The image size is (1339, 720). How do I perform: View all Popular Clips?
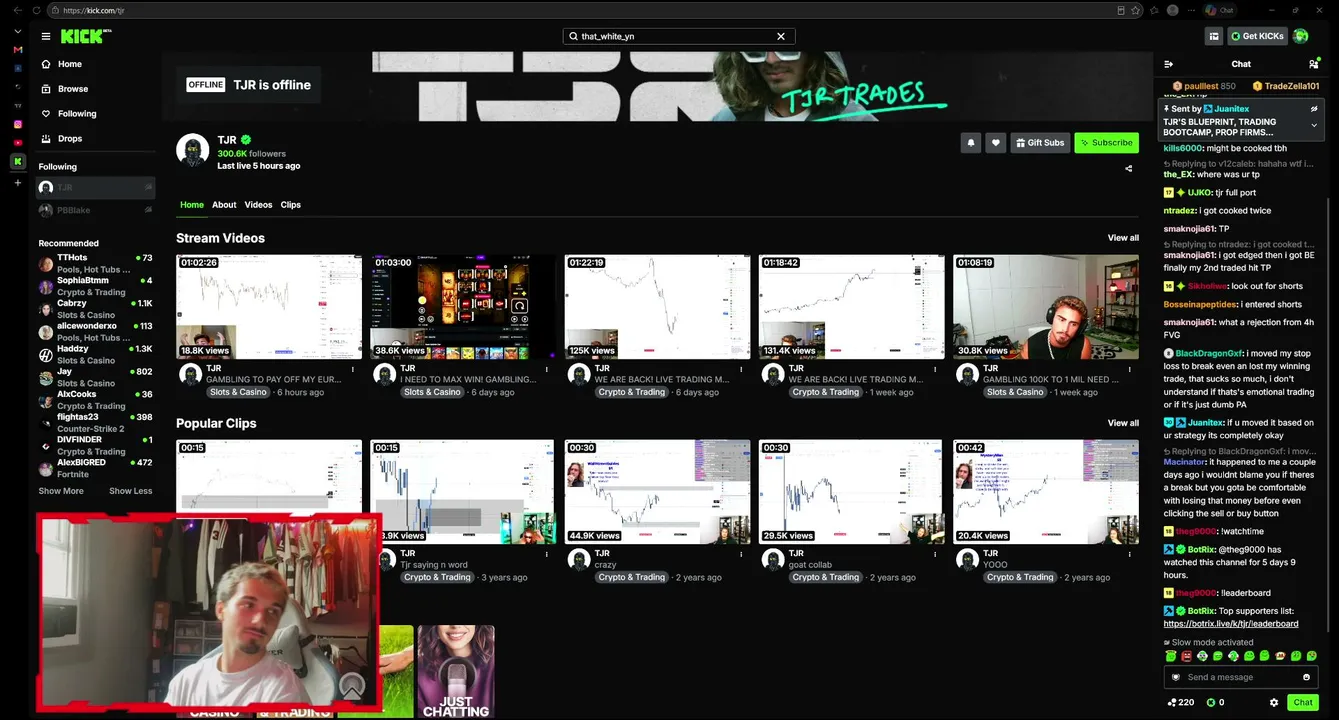coord(1123,423)
